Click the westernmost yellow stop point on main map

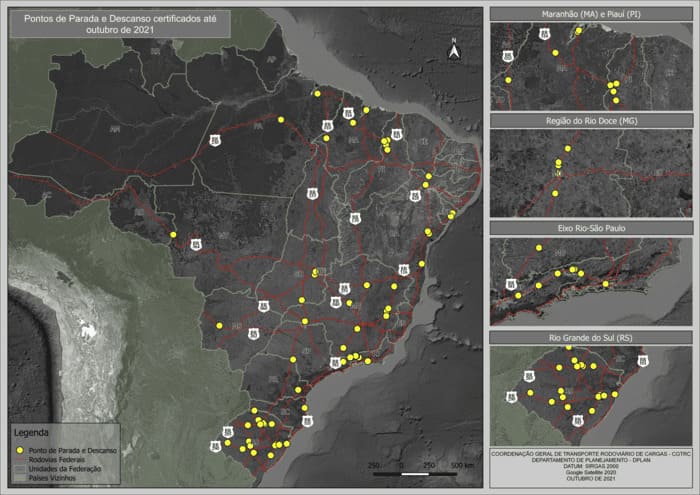click(173, 235)
